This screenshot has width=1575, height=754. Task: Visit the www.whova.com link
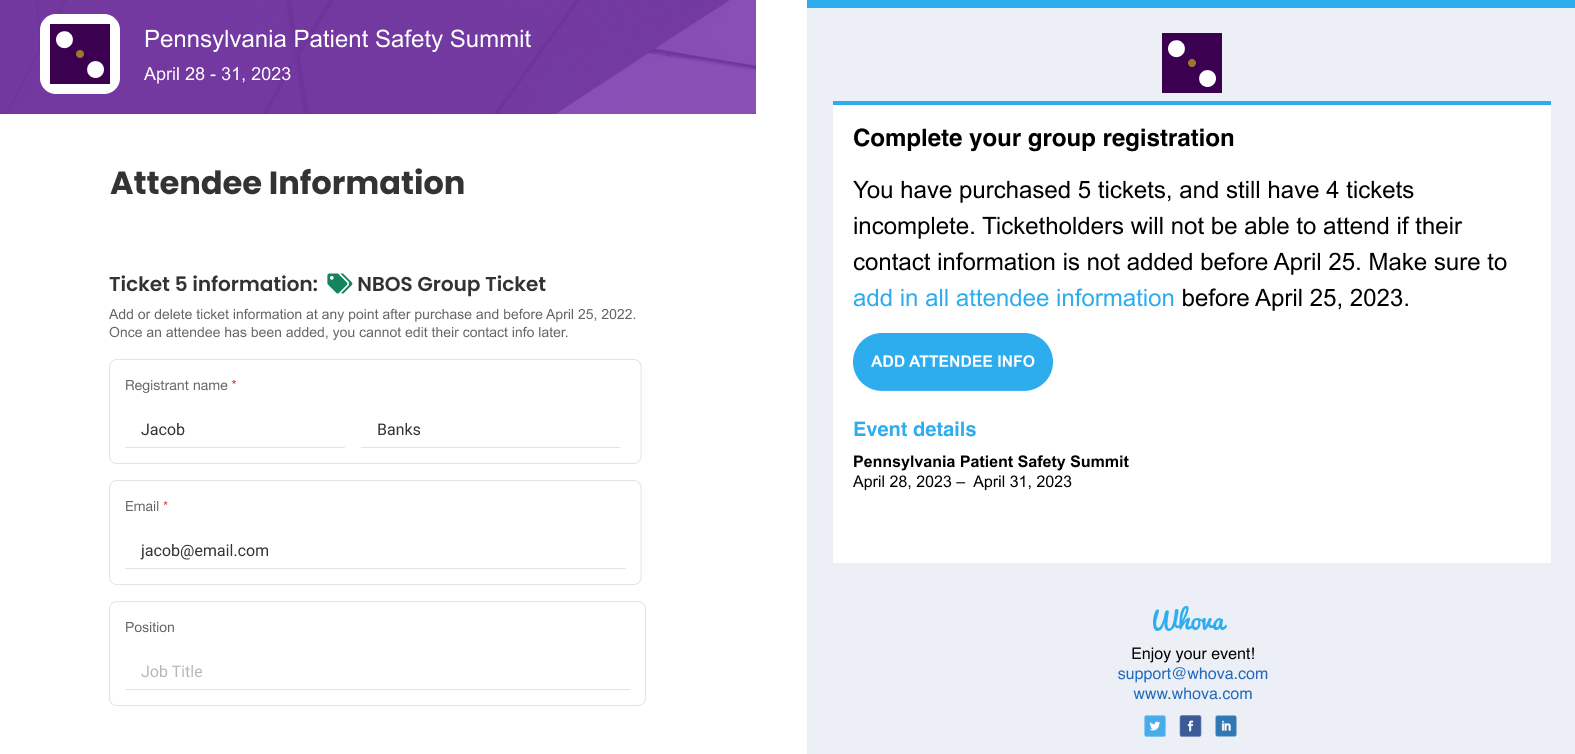point(1192,694)
